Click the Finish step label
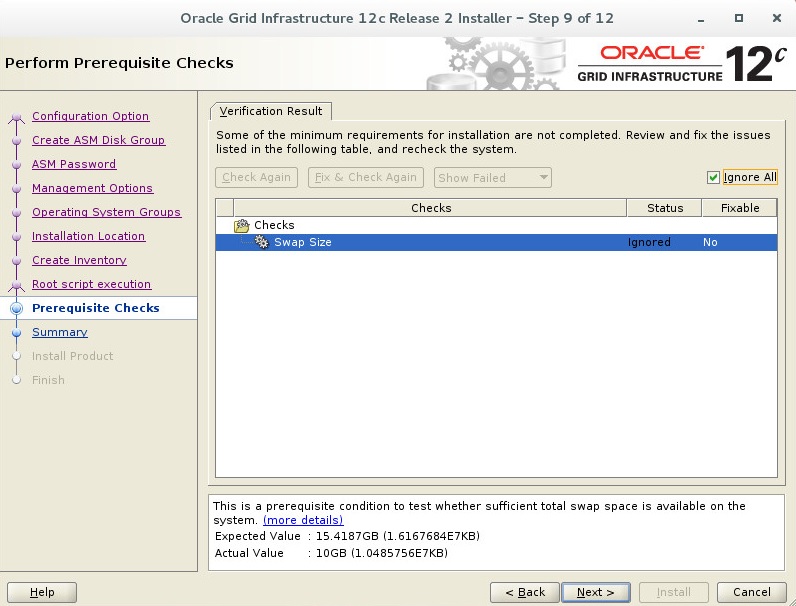This screenshot has height=606, width=796. [48, 380]
